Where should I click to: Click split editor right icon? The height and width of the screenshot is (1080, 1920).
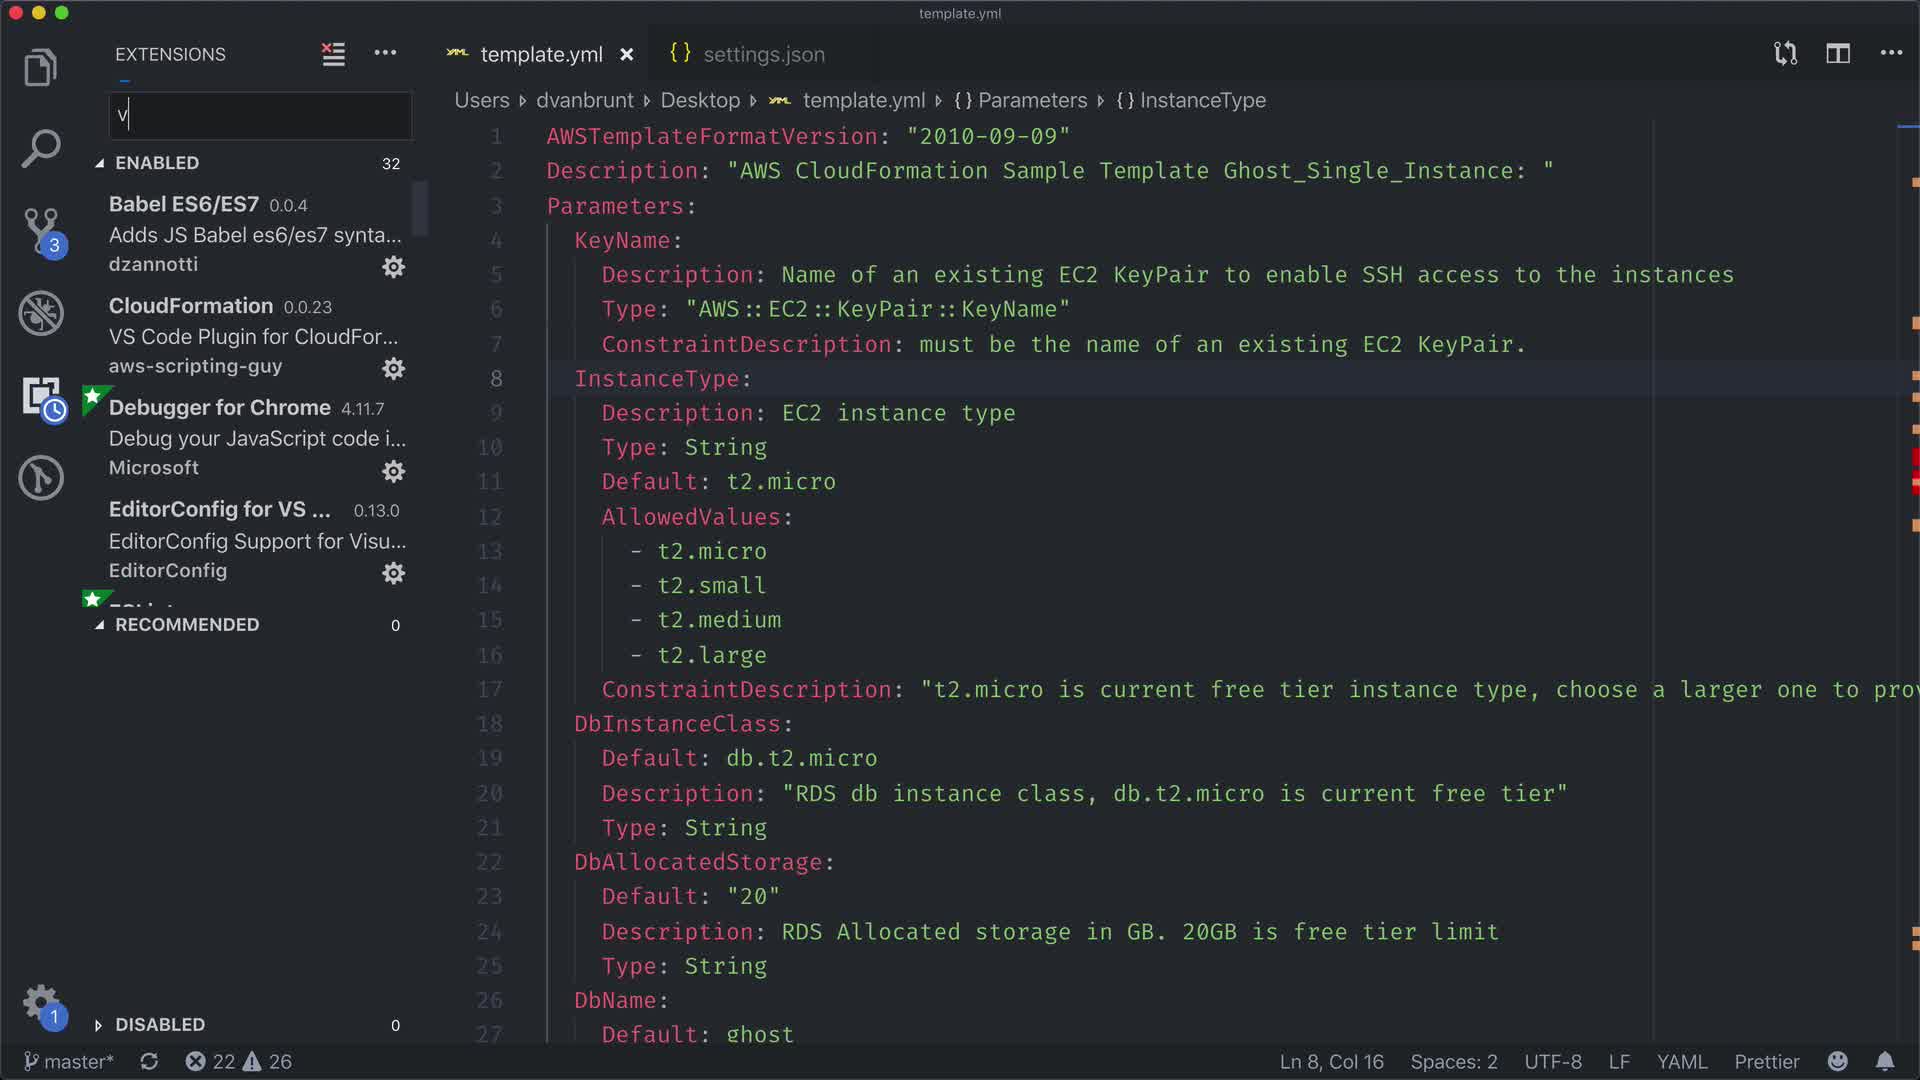coord(1837,54)
